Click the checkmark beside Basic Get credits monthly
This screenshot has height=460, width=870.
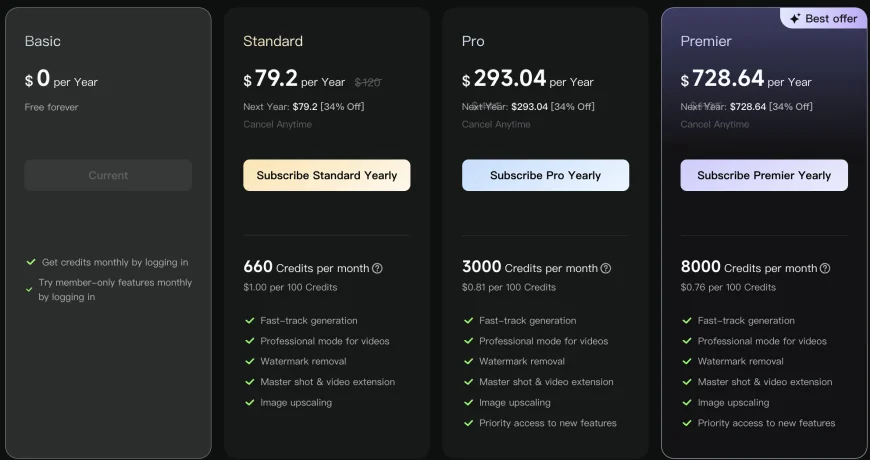coord(31,262)
